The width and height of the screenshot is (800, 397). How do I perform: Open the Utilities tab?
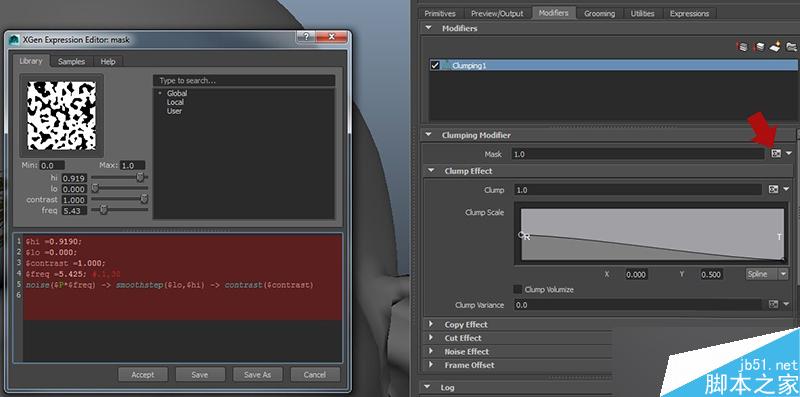pos(642,14)
